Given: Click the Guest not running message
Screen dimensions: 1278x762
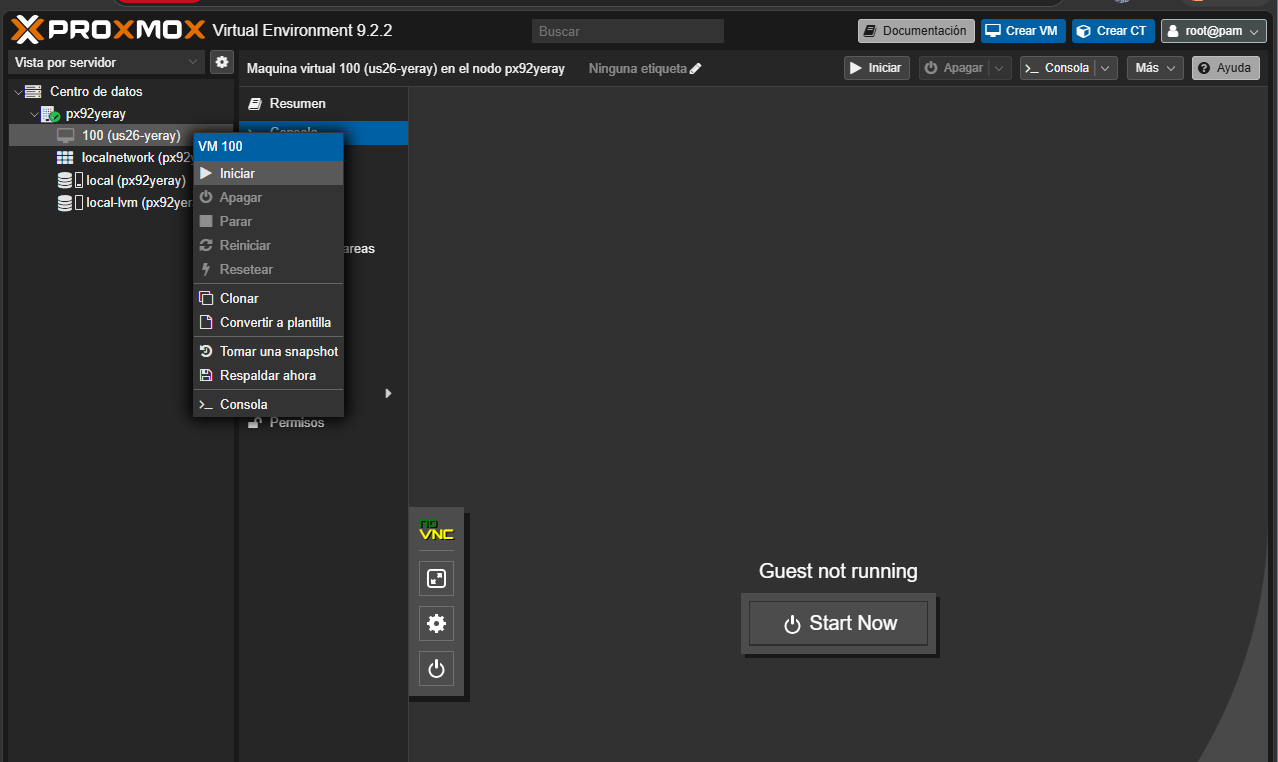Looking at the screenshot, I should click(x=838, y=571).
